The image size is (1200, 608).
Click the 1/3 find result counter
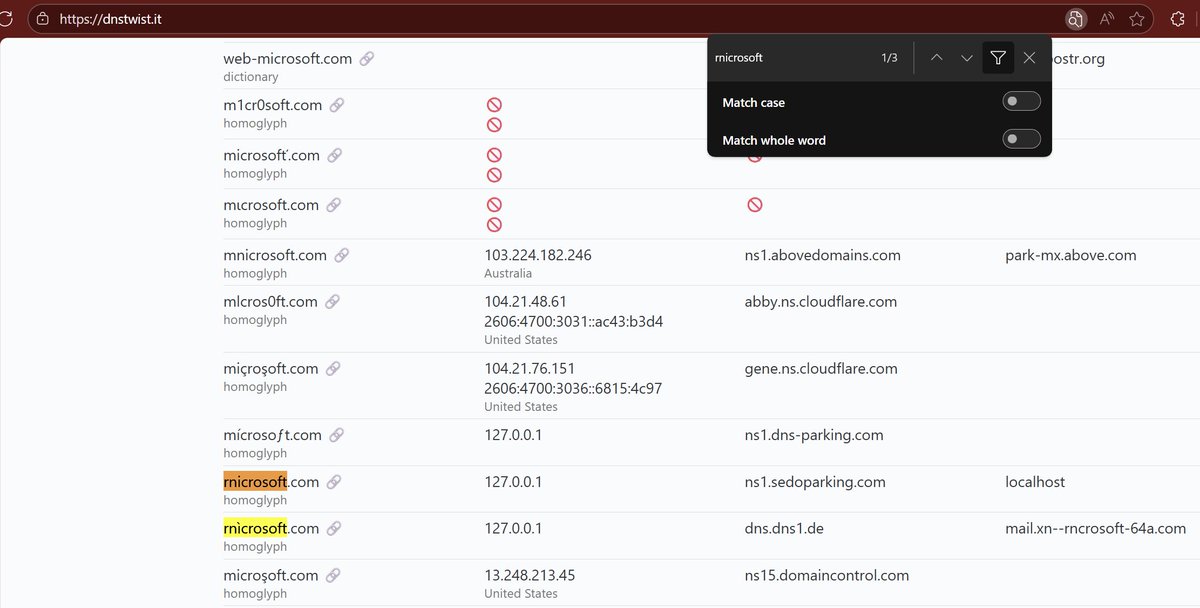tap(889, 58)
